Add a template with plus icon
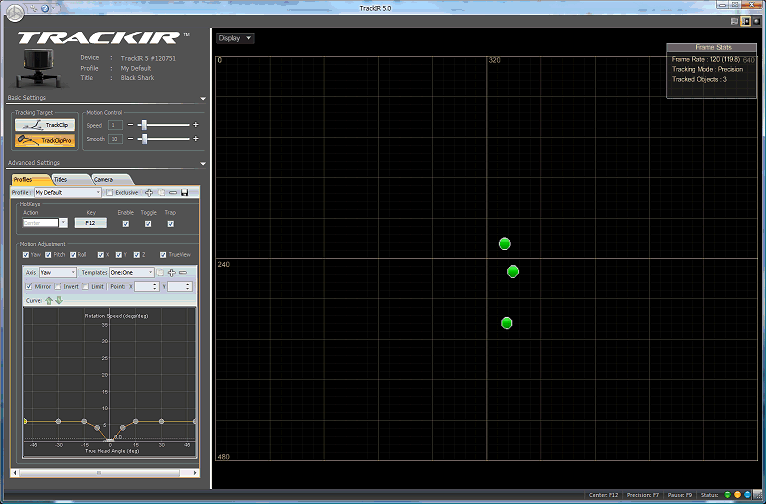Viewport: 766px width, 504px height. click(171, 273)
